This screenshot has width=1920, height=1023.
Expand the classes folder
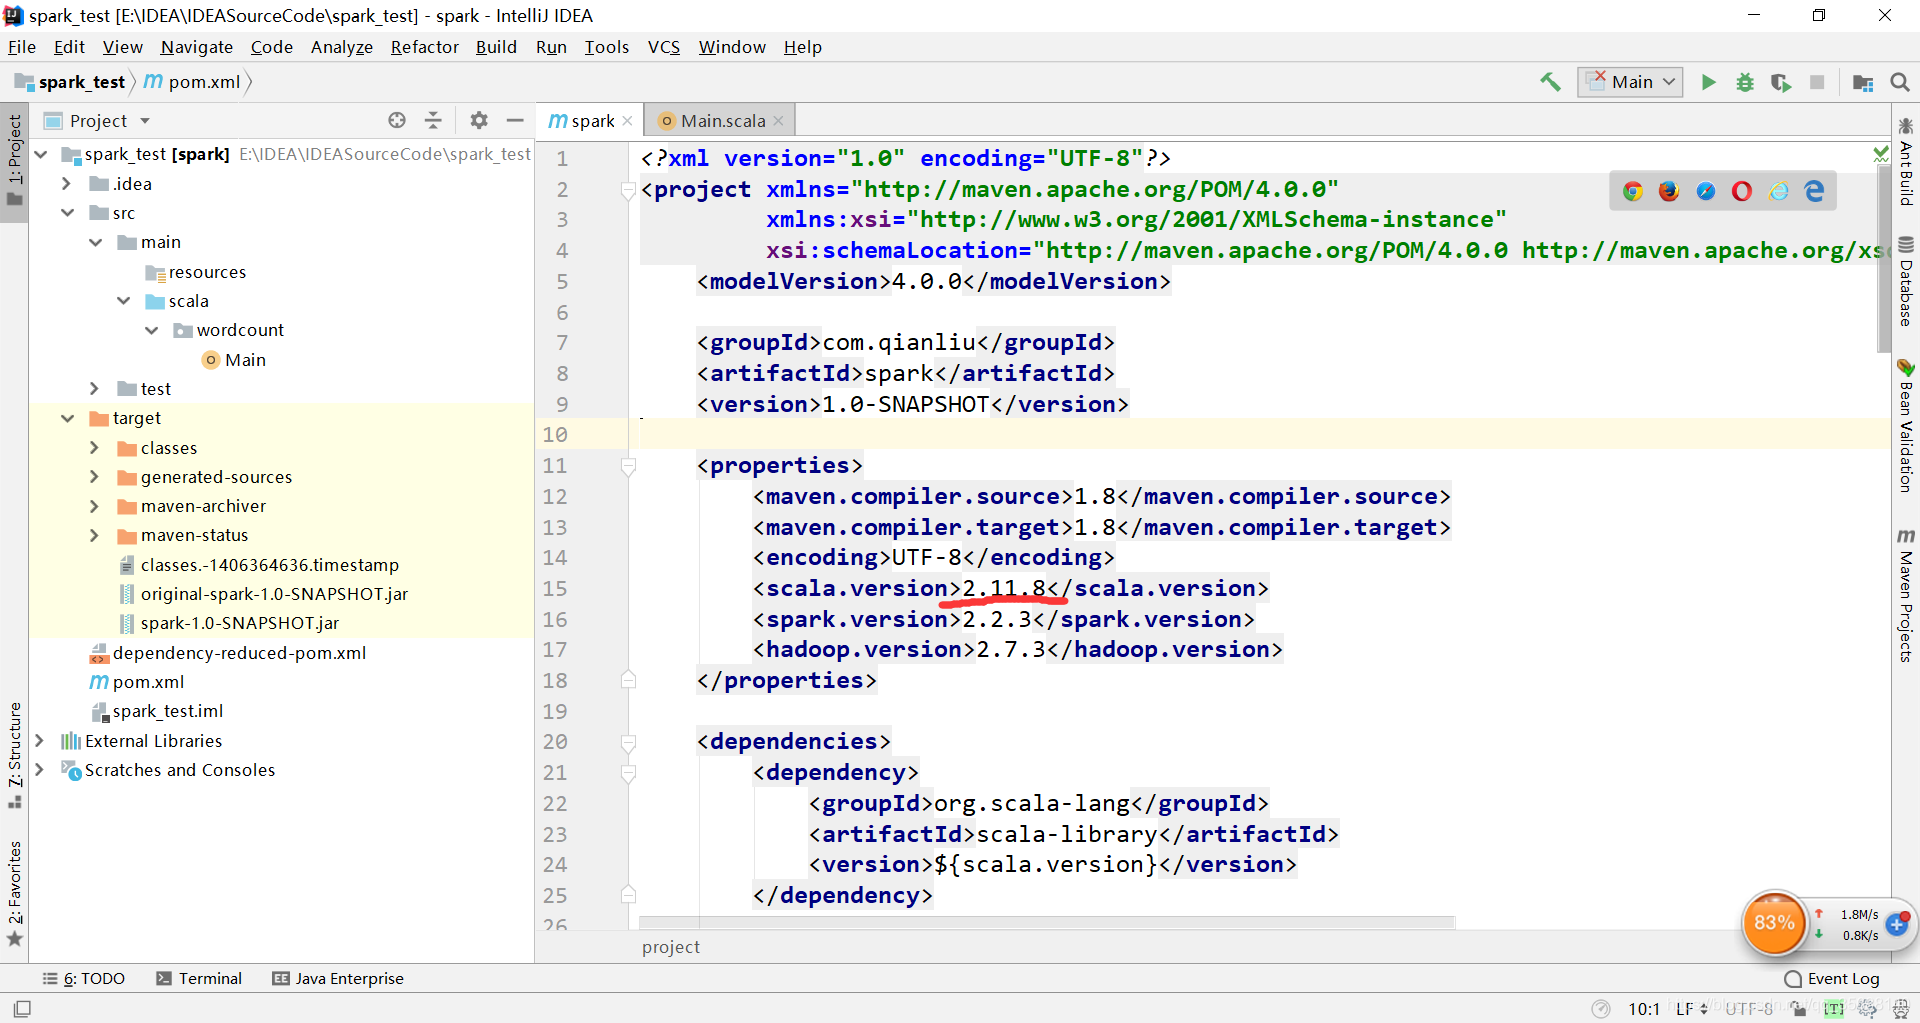click(95, 447)
